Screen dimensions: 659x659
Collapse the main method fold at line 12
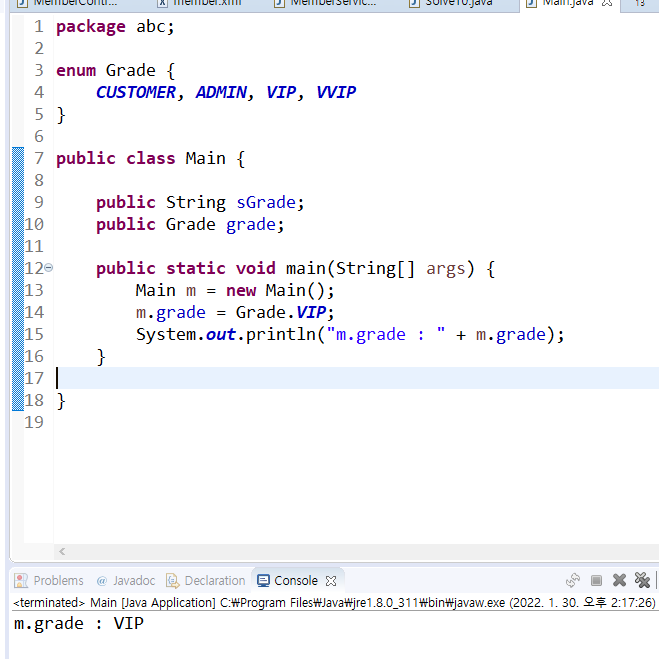pos(49,268)
